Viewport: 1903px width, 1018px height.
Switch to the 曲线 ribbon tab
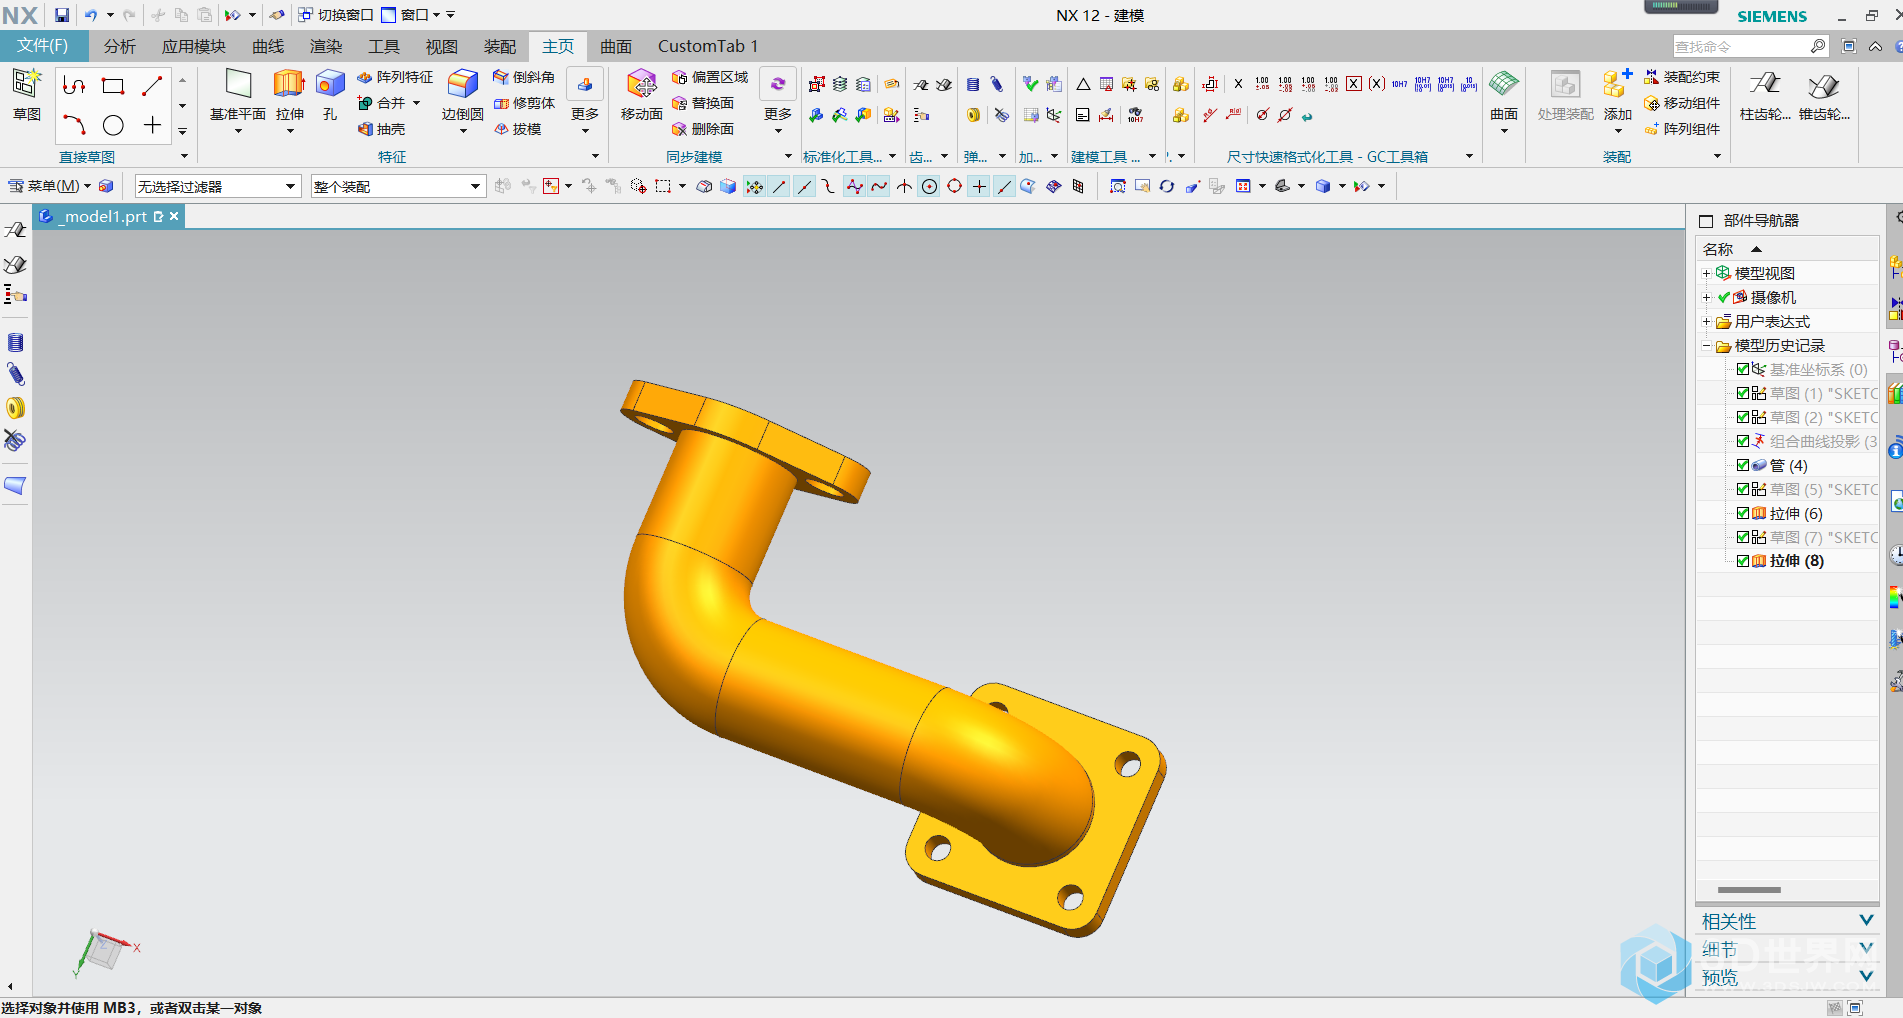[268, 46]
